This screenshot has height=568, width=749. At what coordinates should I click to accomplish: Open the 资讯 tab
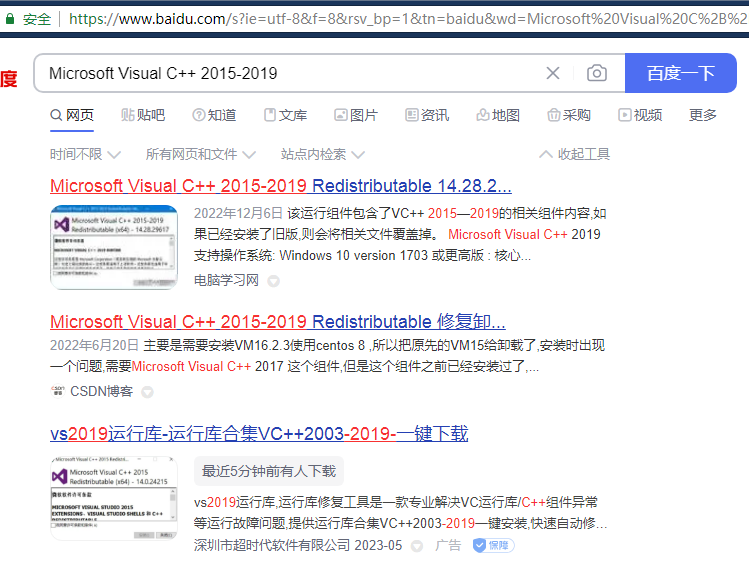pyautogui.click(x=427, y=115)
